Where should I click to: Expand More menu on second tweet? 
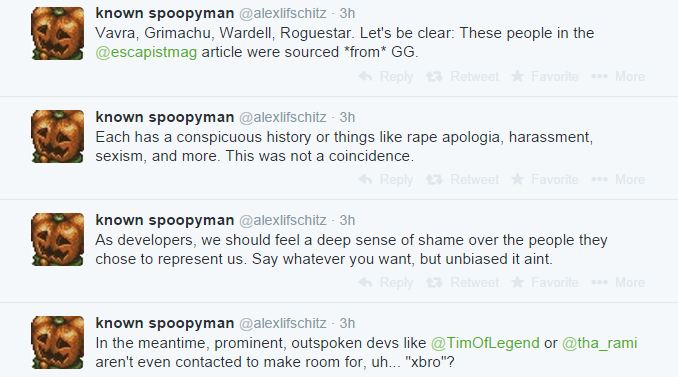click(x=618, y=179)
